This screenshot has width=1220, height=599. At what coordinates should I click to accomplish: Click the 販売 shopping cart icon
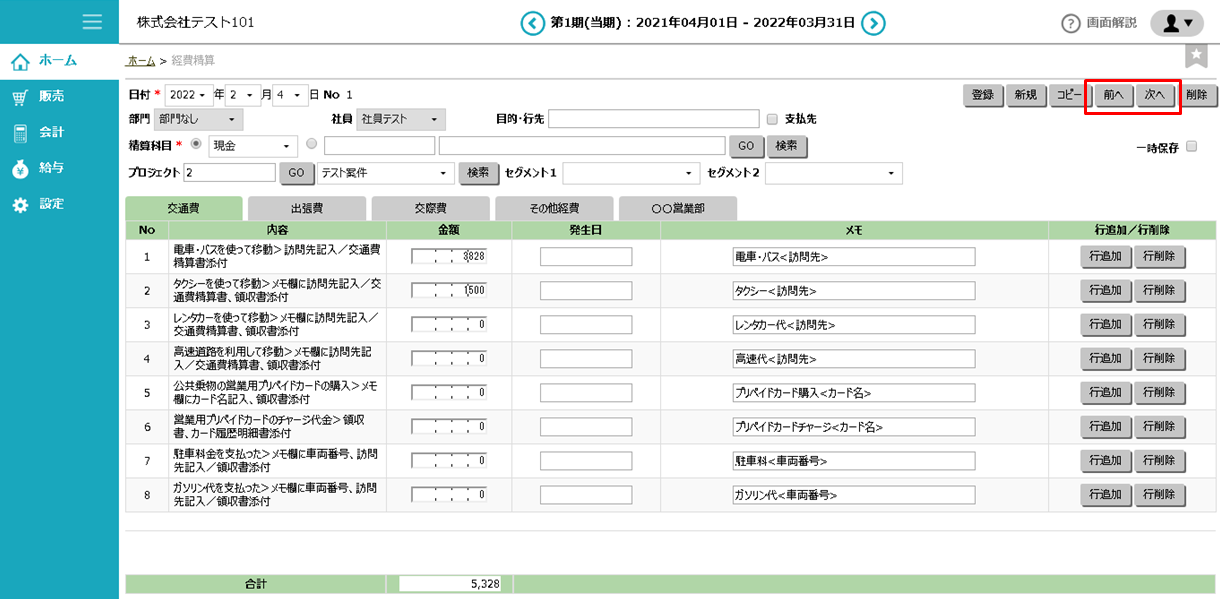[20, 97]
